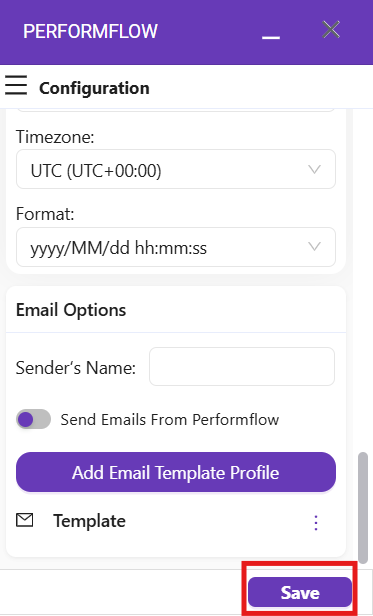Image resolution: width=373 pixels, height=616 pixels.
Task: Expand the Format dropdown
Action: click(x=176, y=247)
